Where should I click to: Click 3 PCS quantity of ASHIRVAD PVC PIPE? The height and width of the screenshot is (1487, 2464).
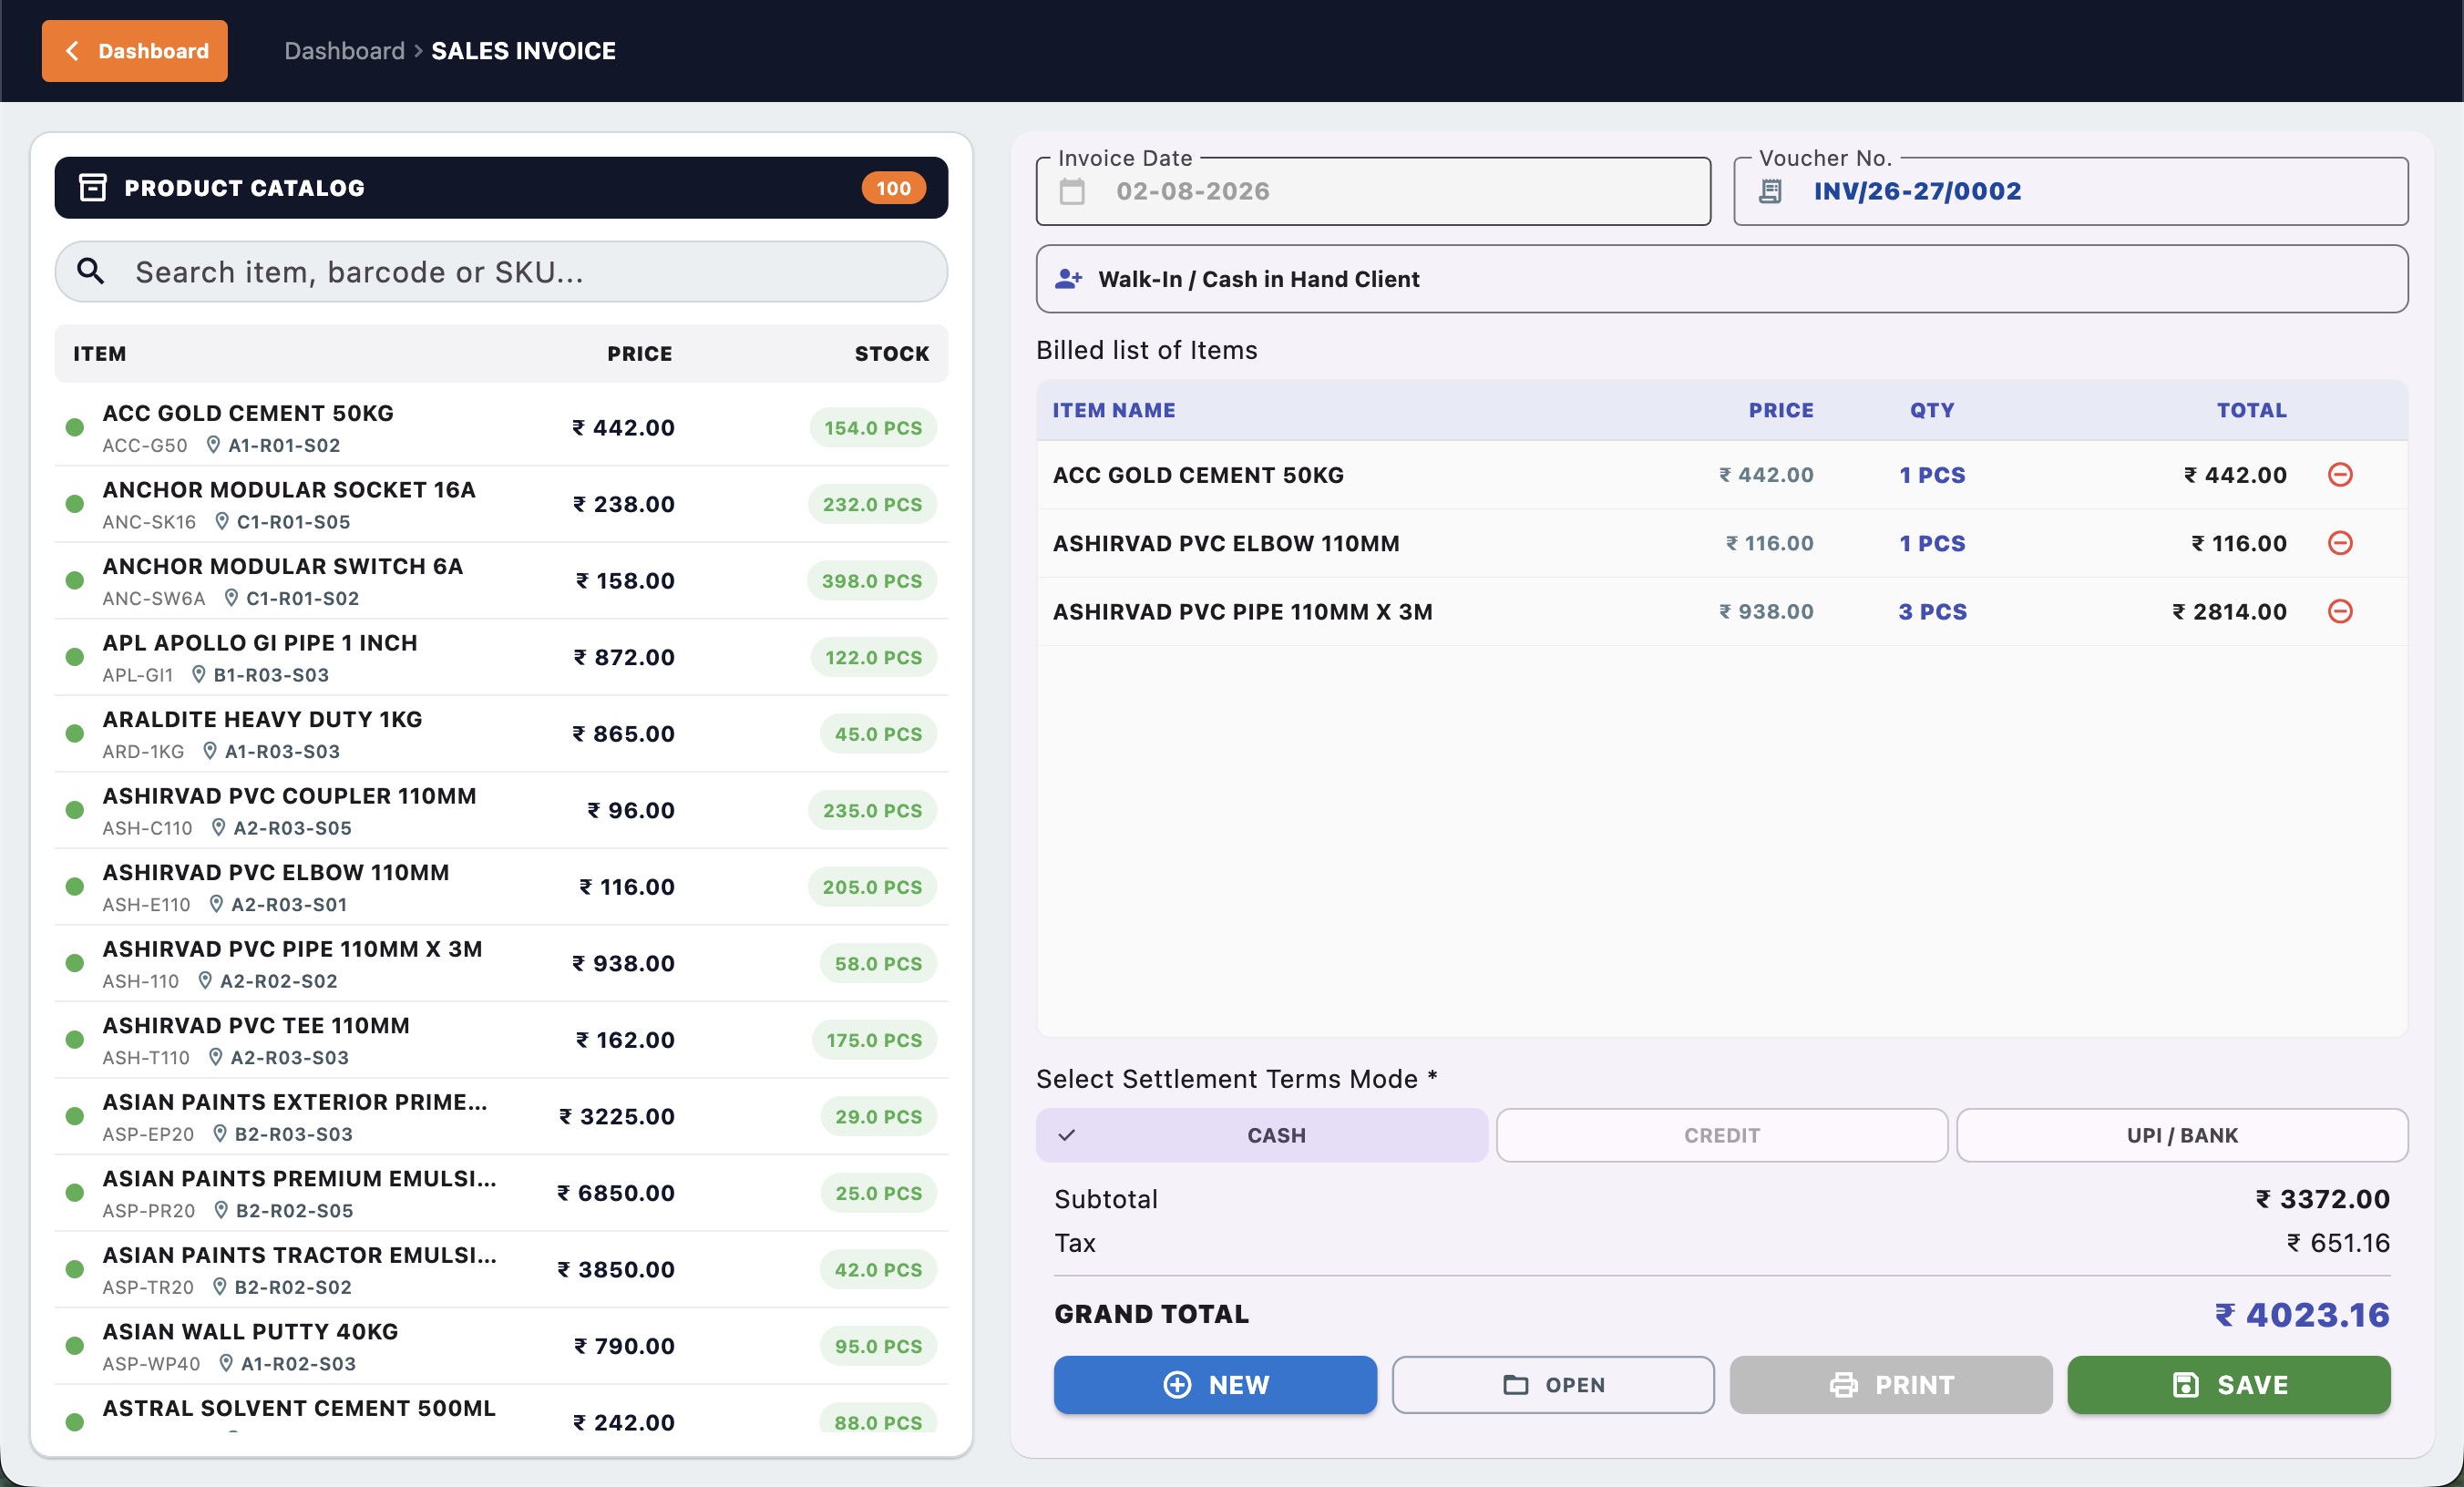(1932, 611)
